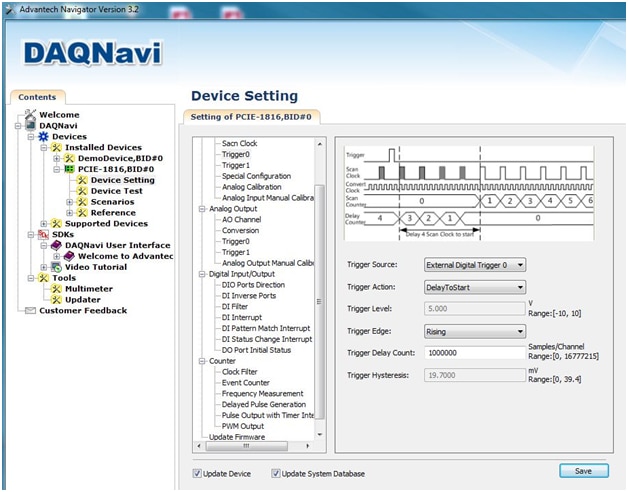The image size is (628, 492).
Task: Select DO Port Initial Status item
Action: pyautogui.click(x=256, y=350)
